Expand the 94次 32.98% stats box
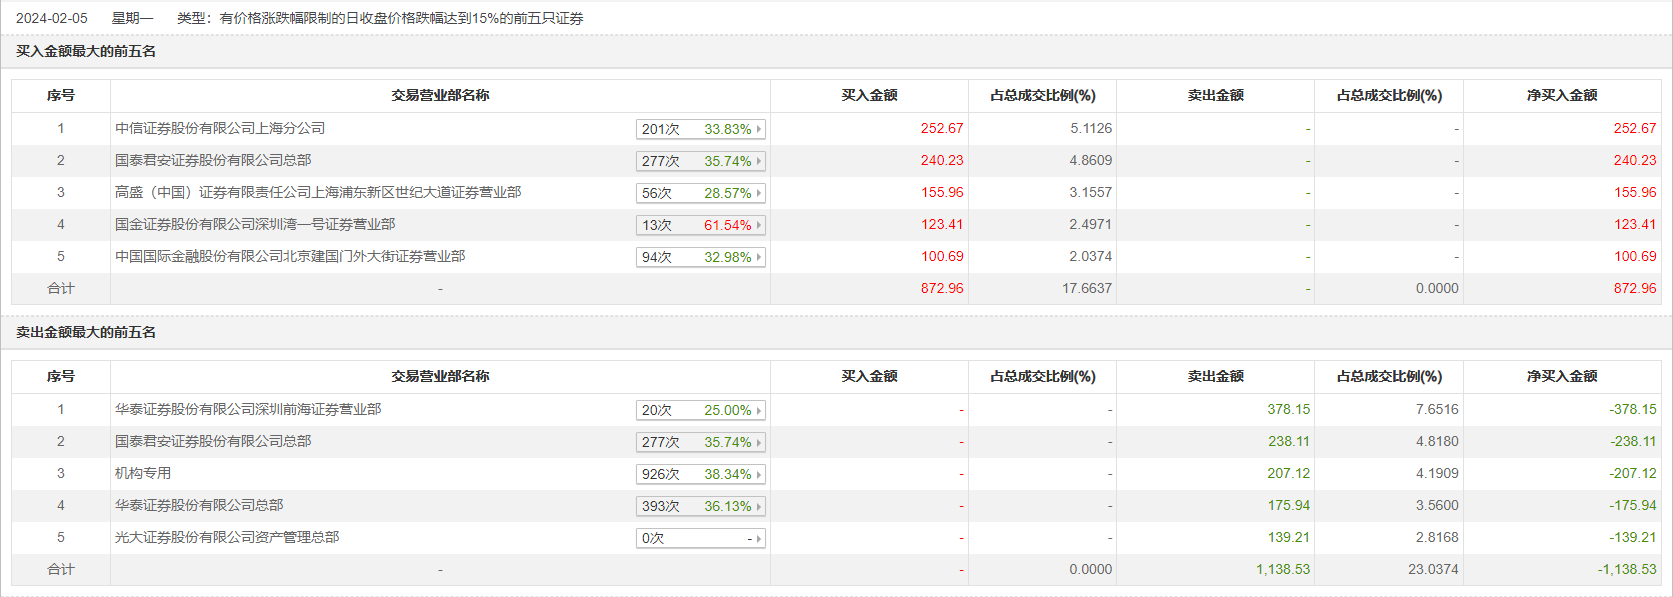Viewport: 1673px width, 597px height. click(x=700, y=257)
